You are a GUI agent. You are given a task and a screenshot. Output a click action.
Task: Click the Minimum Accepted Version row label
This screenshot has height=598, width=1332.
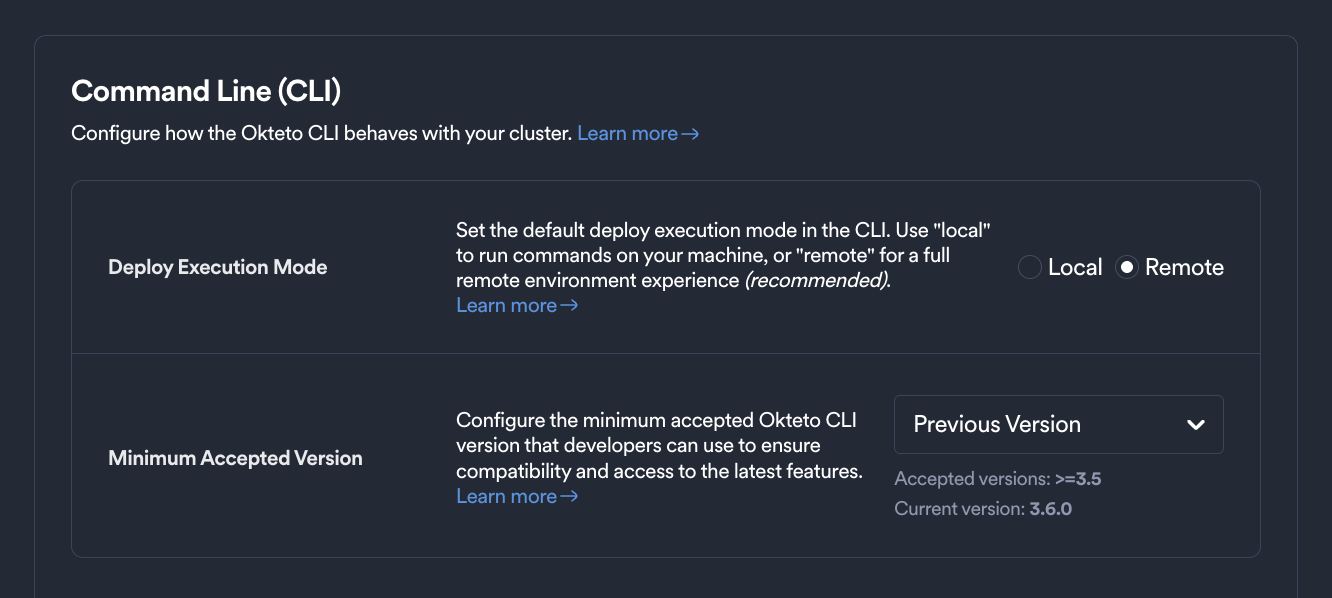(x=235, y=457)
